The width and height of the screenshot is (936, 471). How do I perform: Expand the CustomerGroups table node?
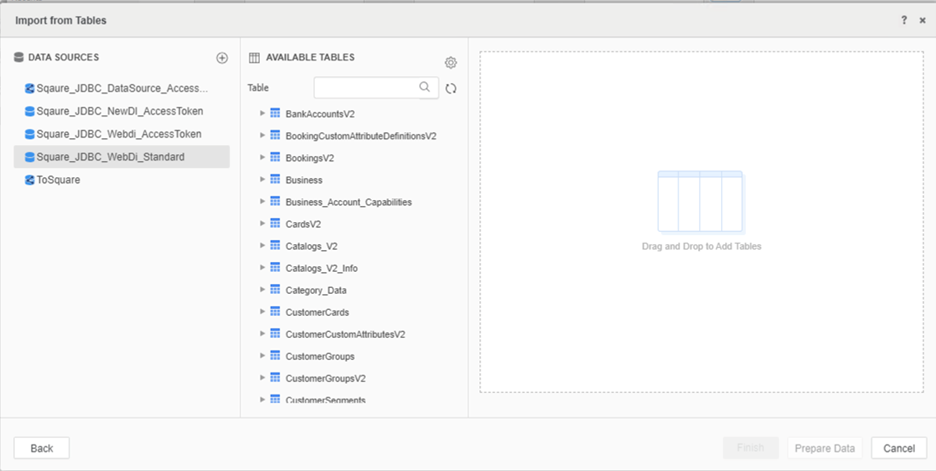tap(263, 356)
